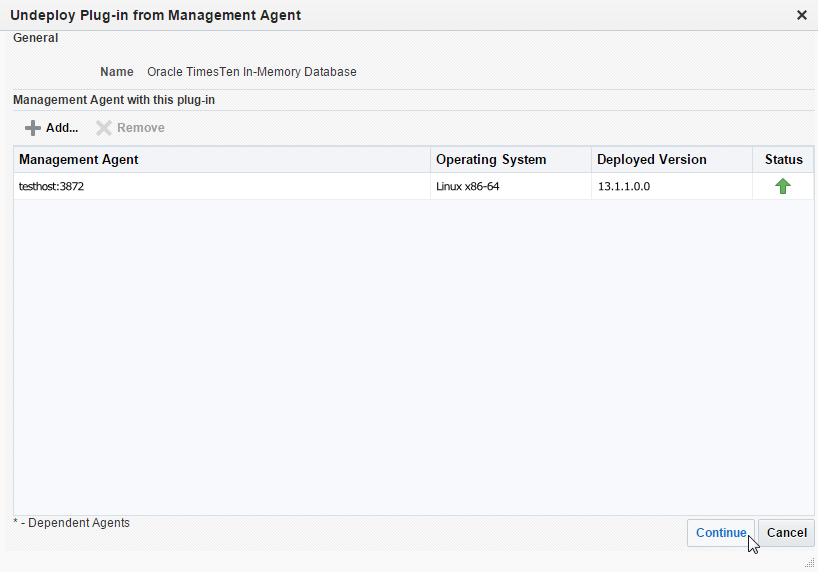Close the Undeploy Plug-in dialog

[802, 15]
